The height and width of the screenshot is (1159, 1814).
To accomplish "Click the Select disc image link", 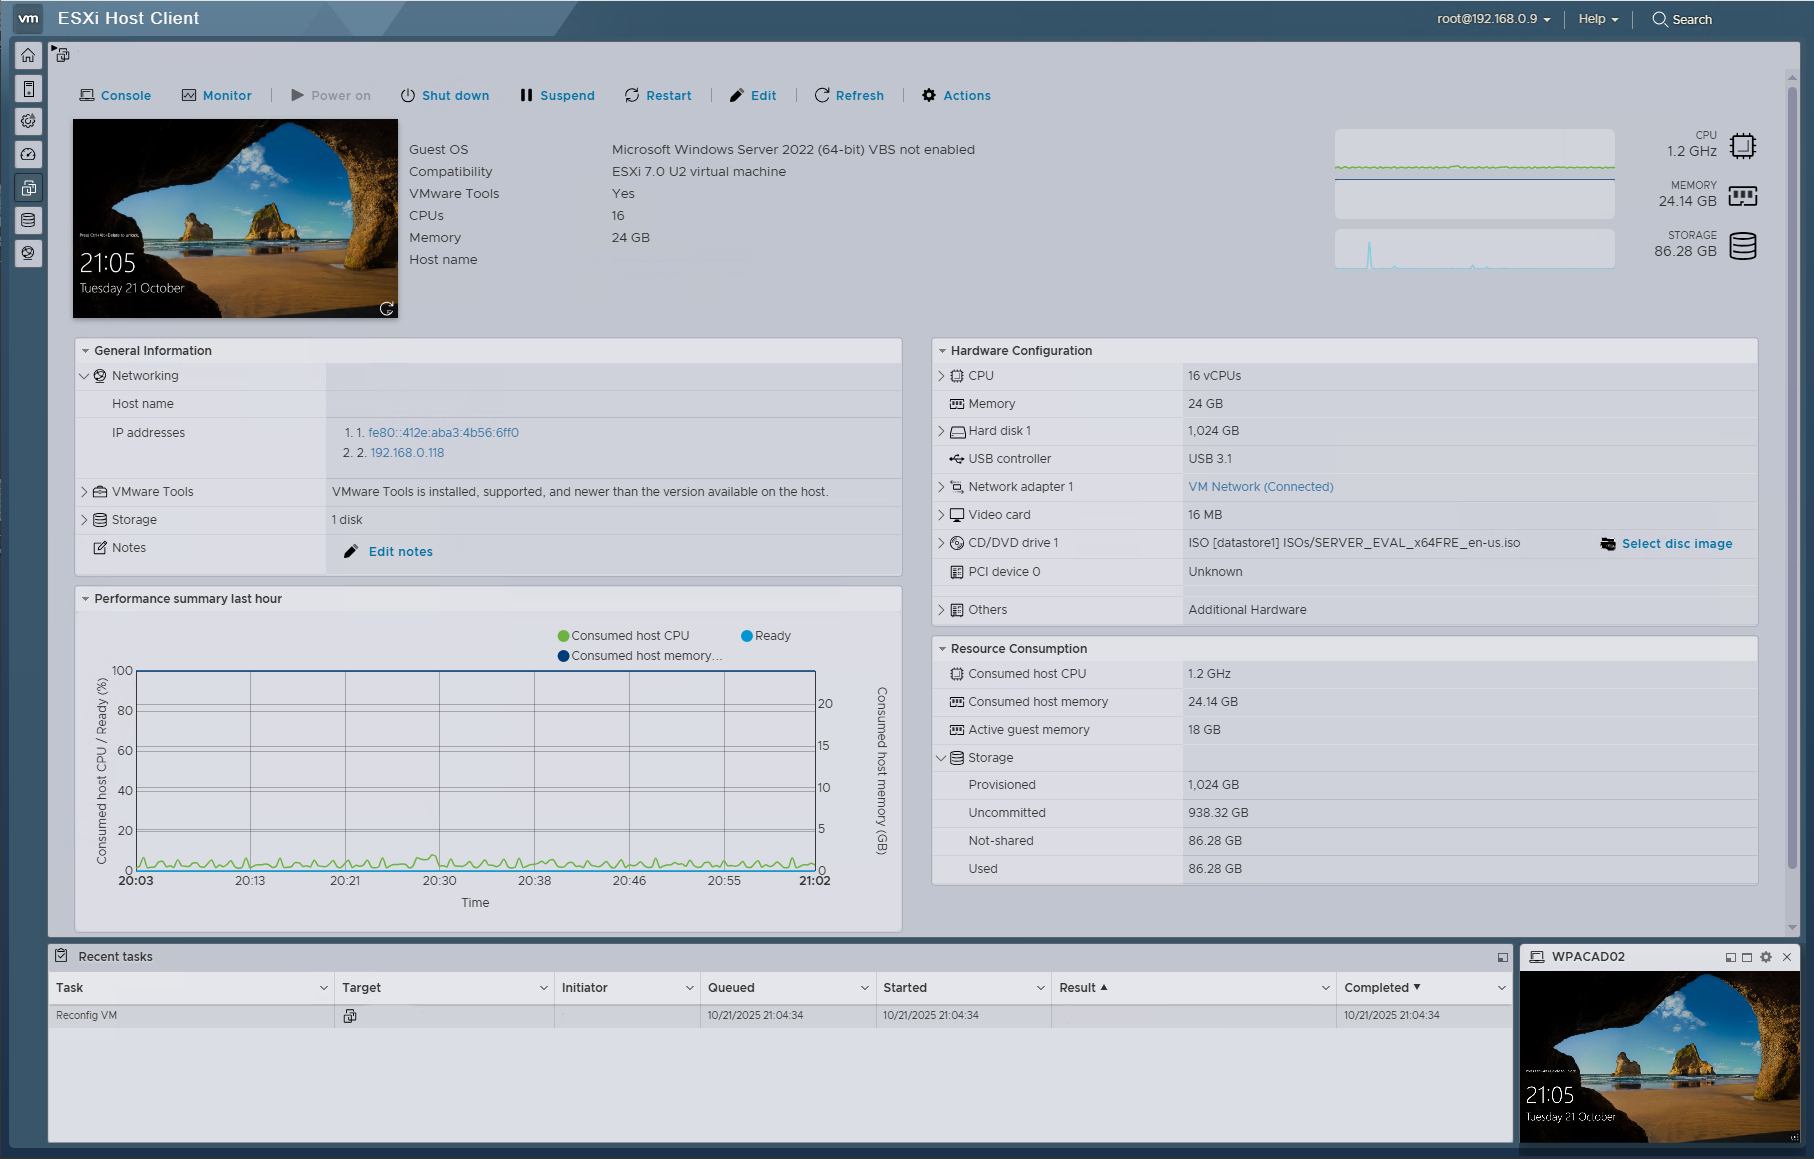I will click(1676, 543).
